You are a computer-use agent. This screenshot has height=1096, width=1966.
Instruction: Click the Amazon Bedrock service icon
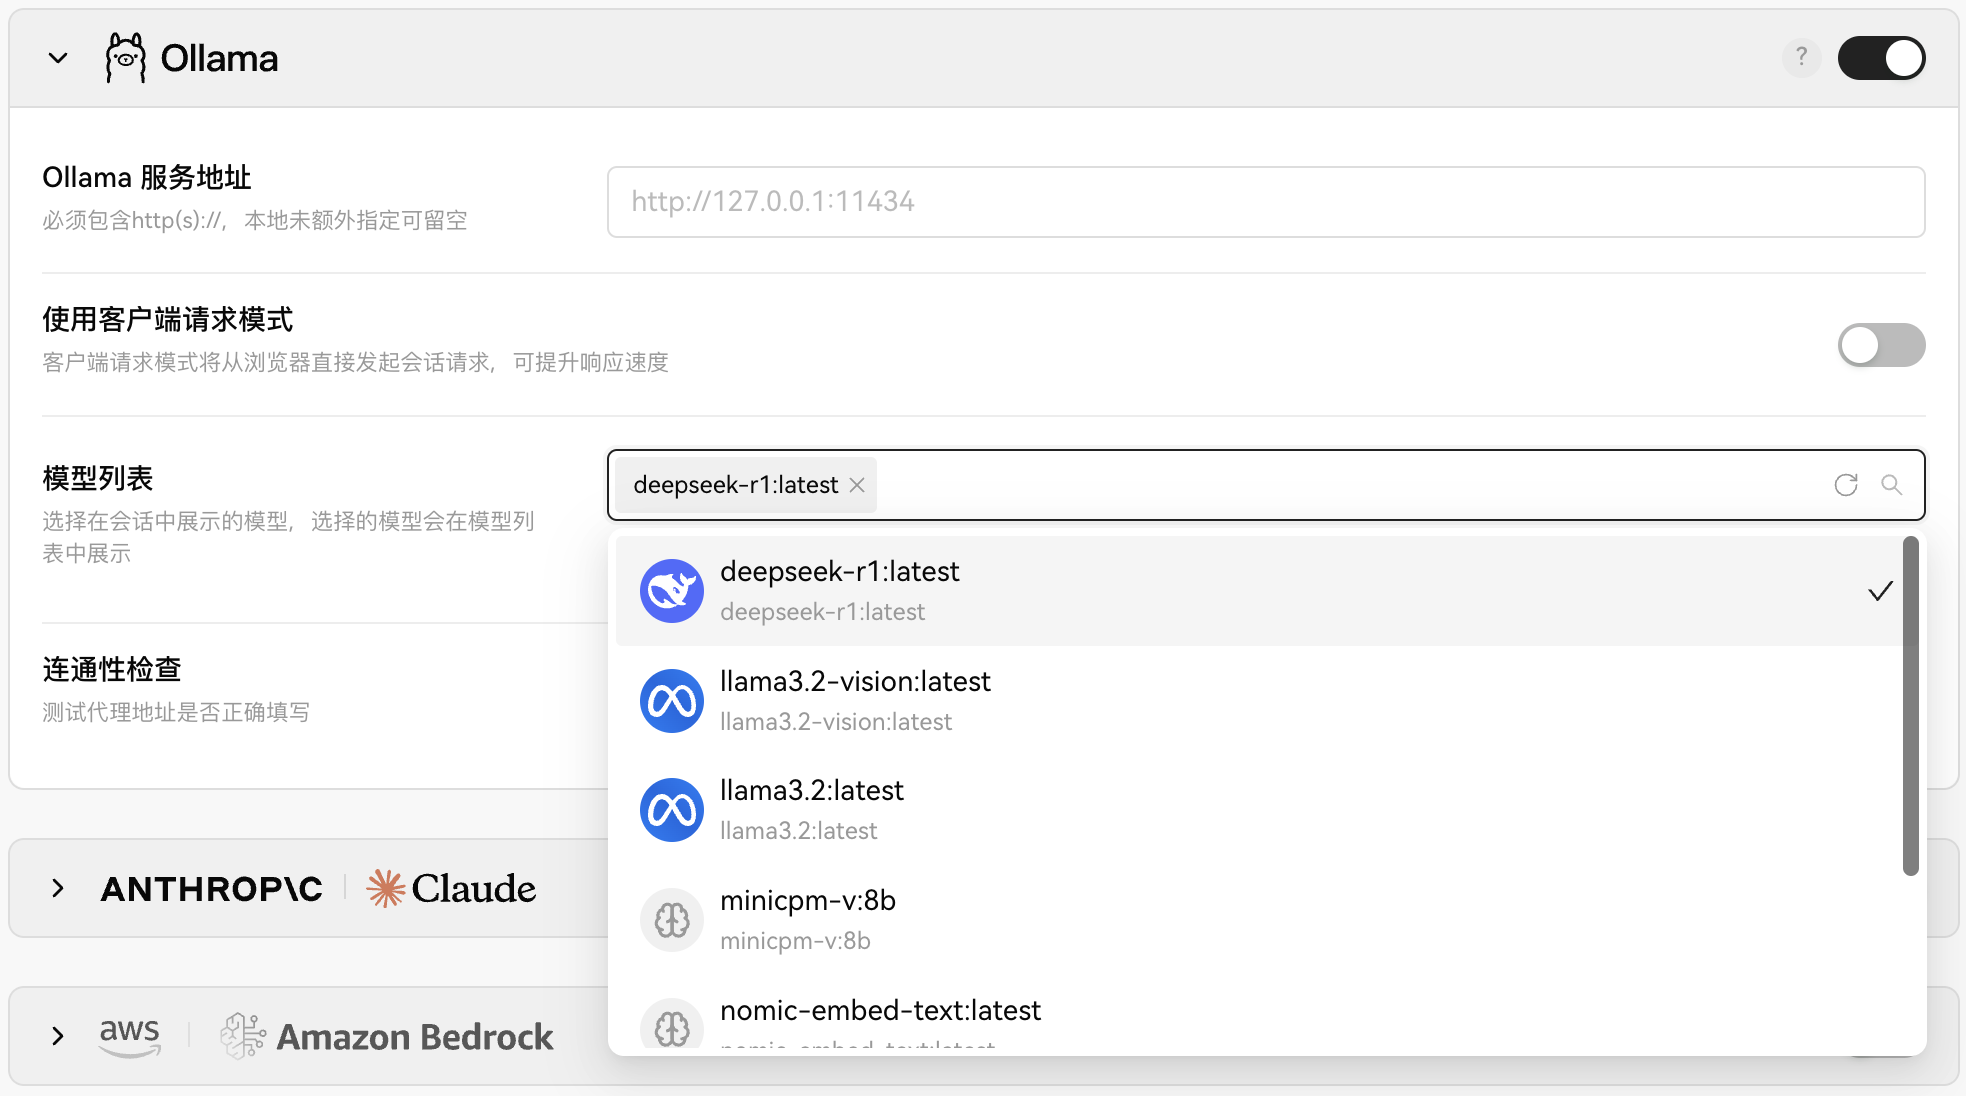[x=240, y=1035]
